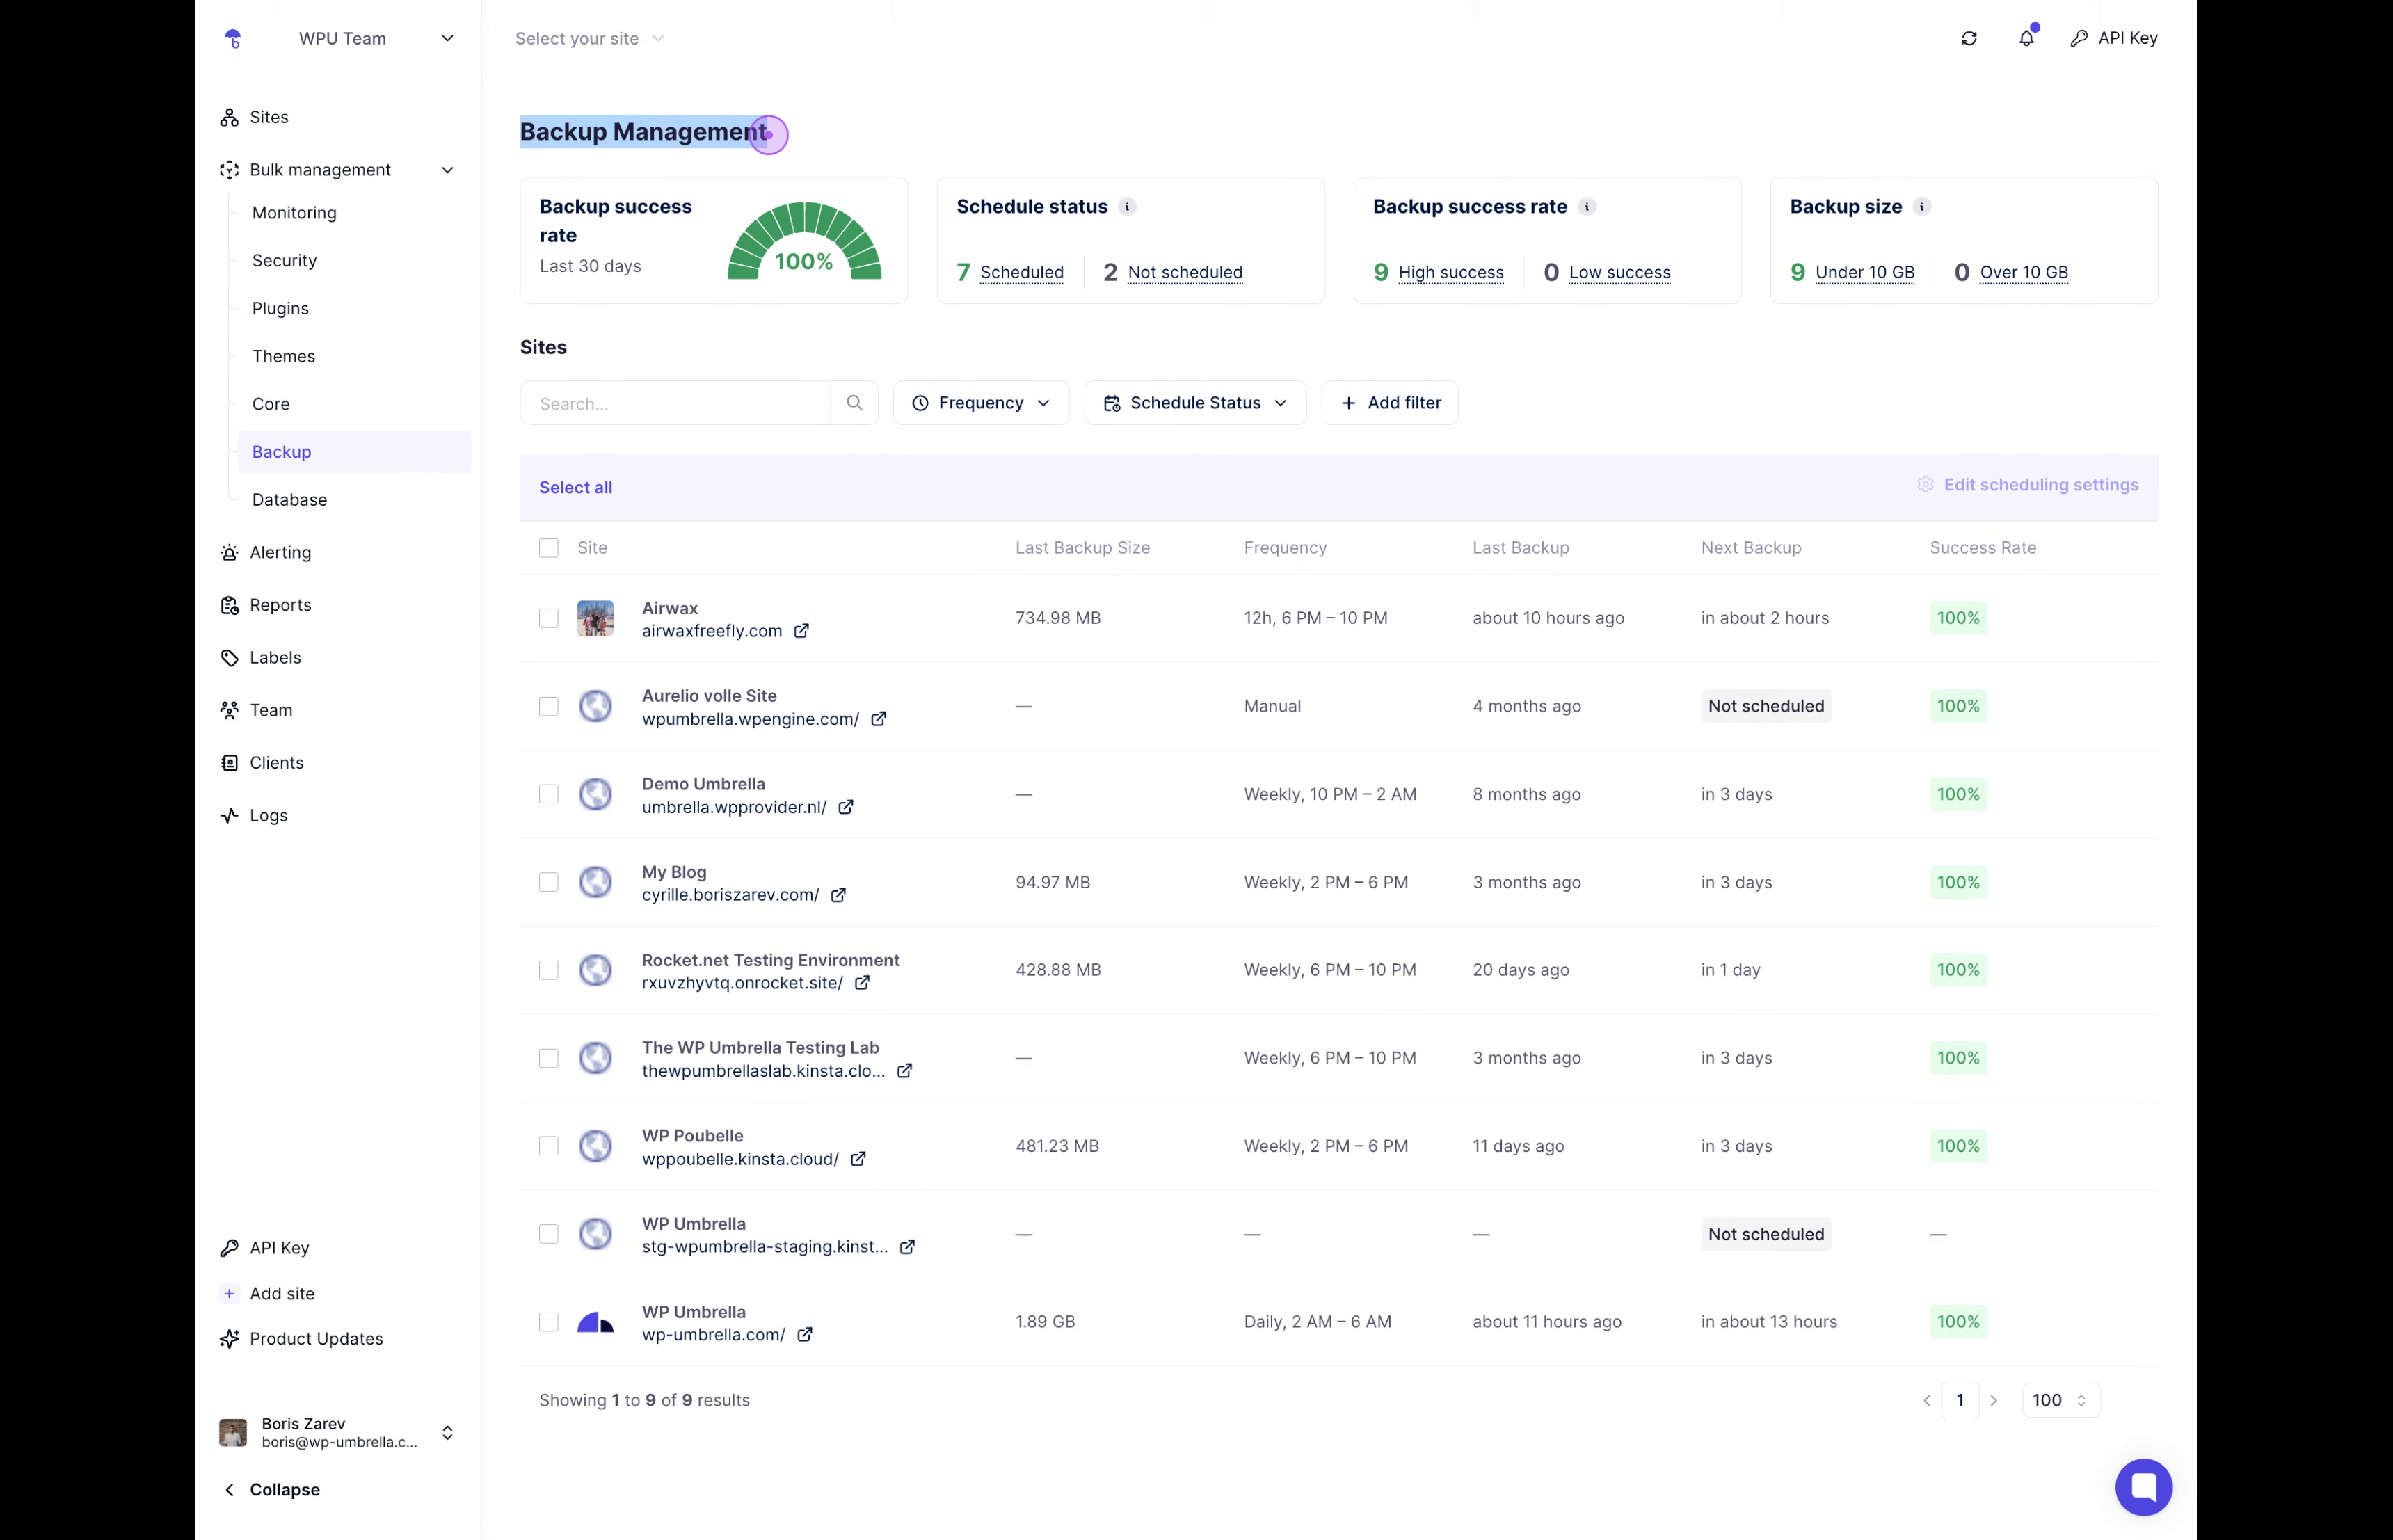This screenshot has height=1540, width=2393.
Task: Open the WPU Team workspace dropdown
Action: [375, 38]
